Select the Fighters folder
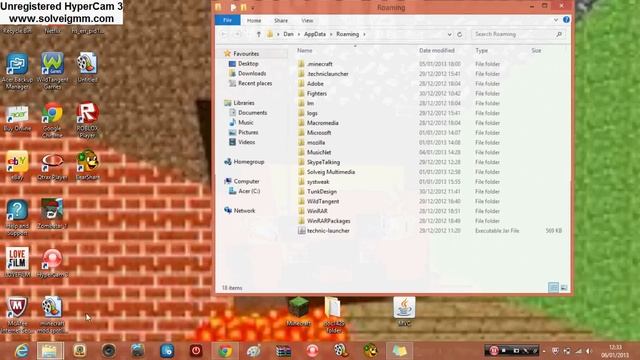Image resolution: width=640 pixels, height=360 pixels. tap(317, 93)
